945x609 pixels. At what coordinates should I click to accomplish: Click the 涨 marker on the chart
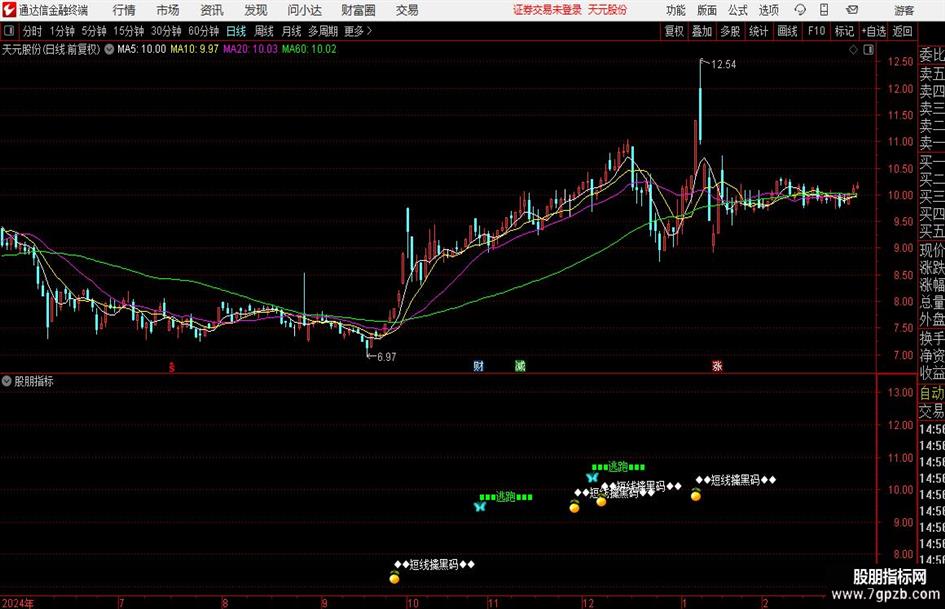[x=717, y=365]
